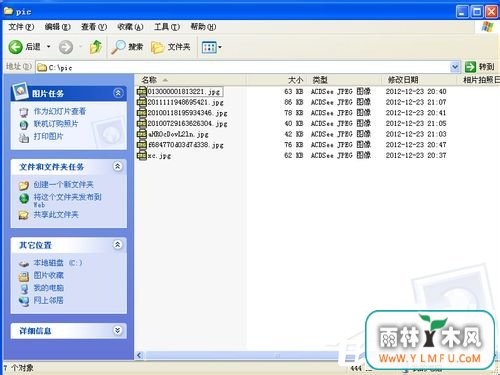Viewport: 500px width, 375px height.
Task: Sort by 相片拍照日期 column header
Action: pos(478,80)
